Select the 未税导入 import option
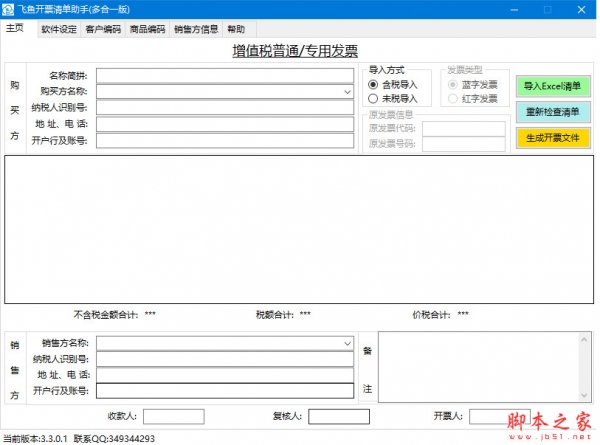600x445 pixels. tap(374, 99)
